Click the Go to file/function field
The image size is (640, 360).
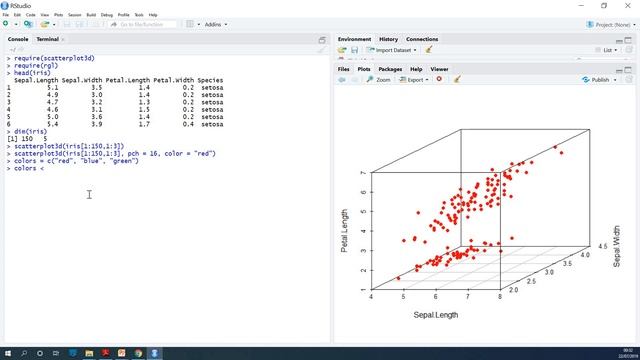tap(143, 24)
